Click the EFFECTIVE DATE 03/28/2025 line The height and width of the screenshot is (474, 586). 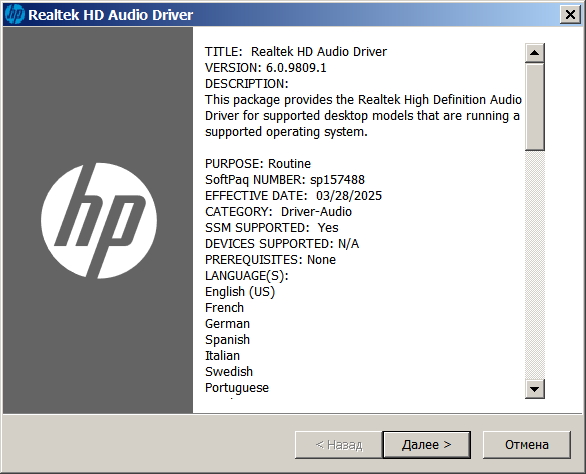click(293, 196)
